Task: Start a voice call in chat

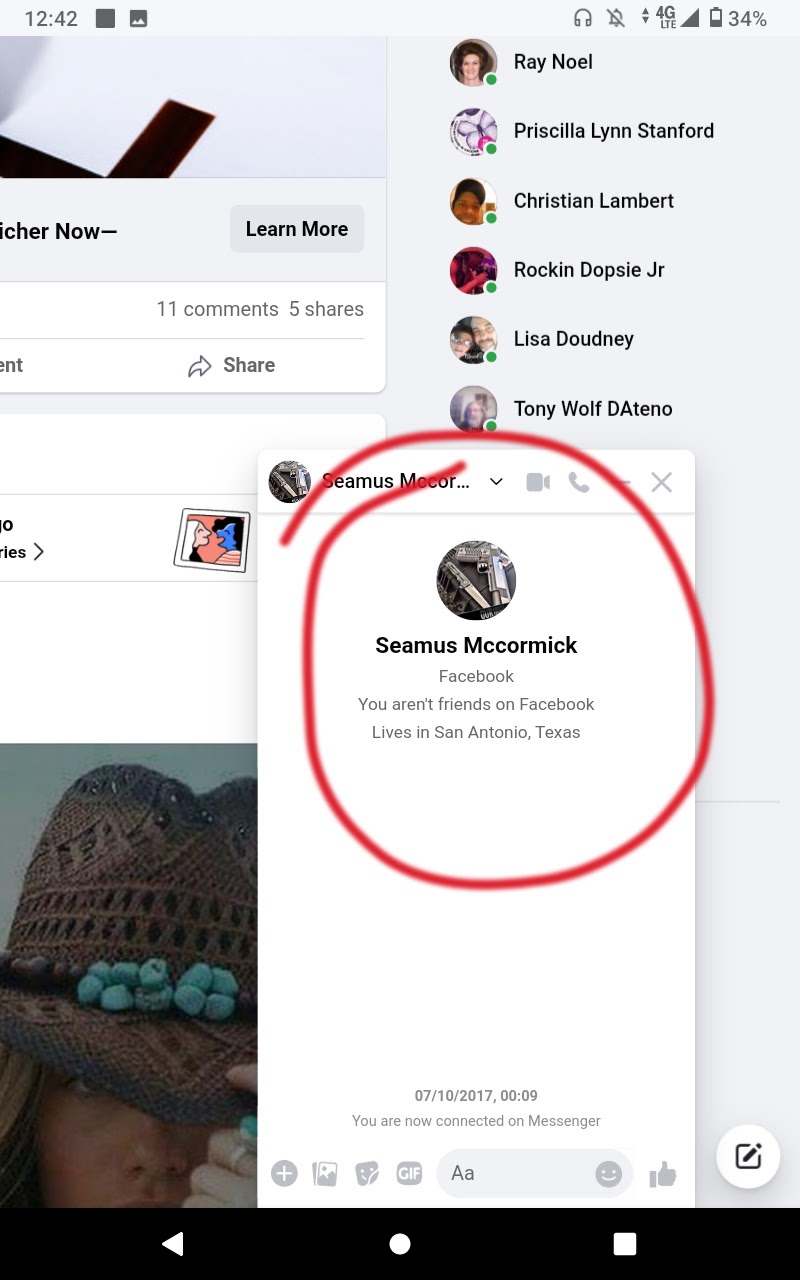Action: pos(579,482)
